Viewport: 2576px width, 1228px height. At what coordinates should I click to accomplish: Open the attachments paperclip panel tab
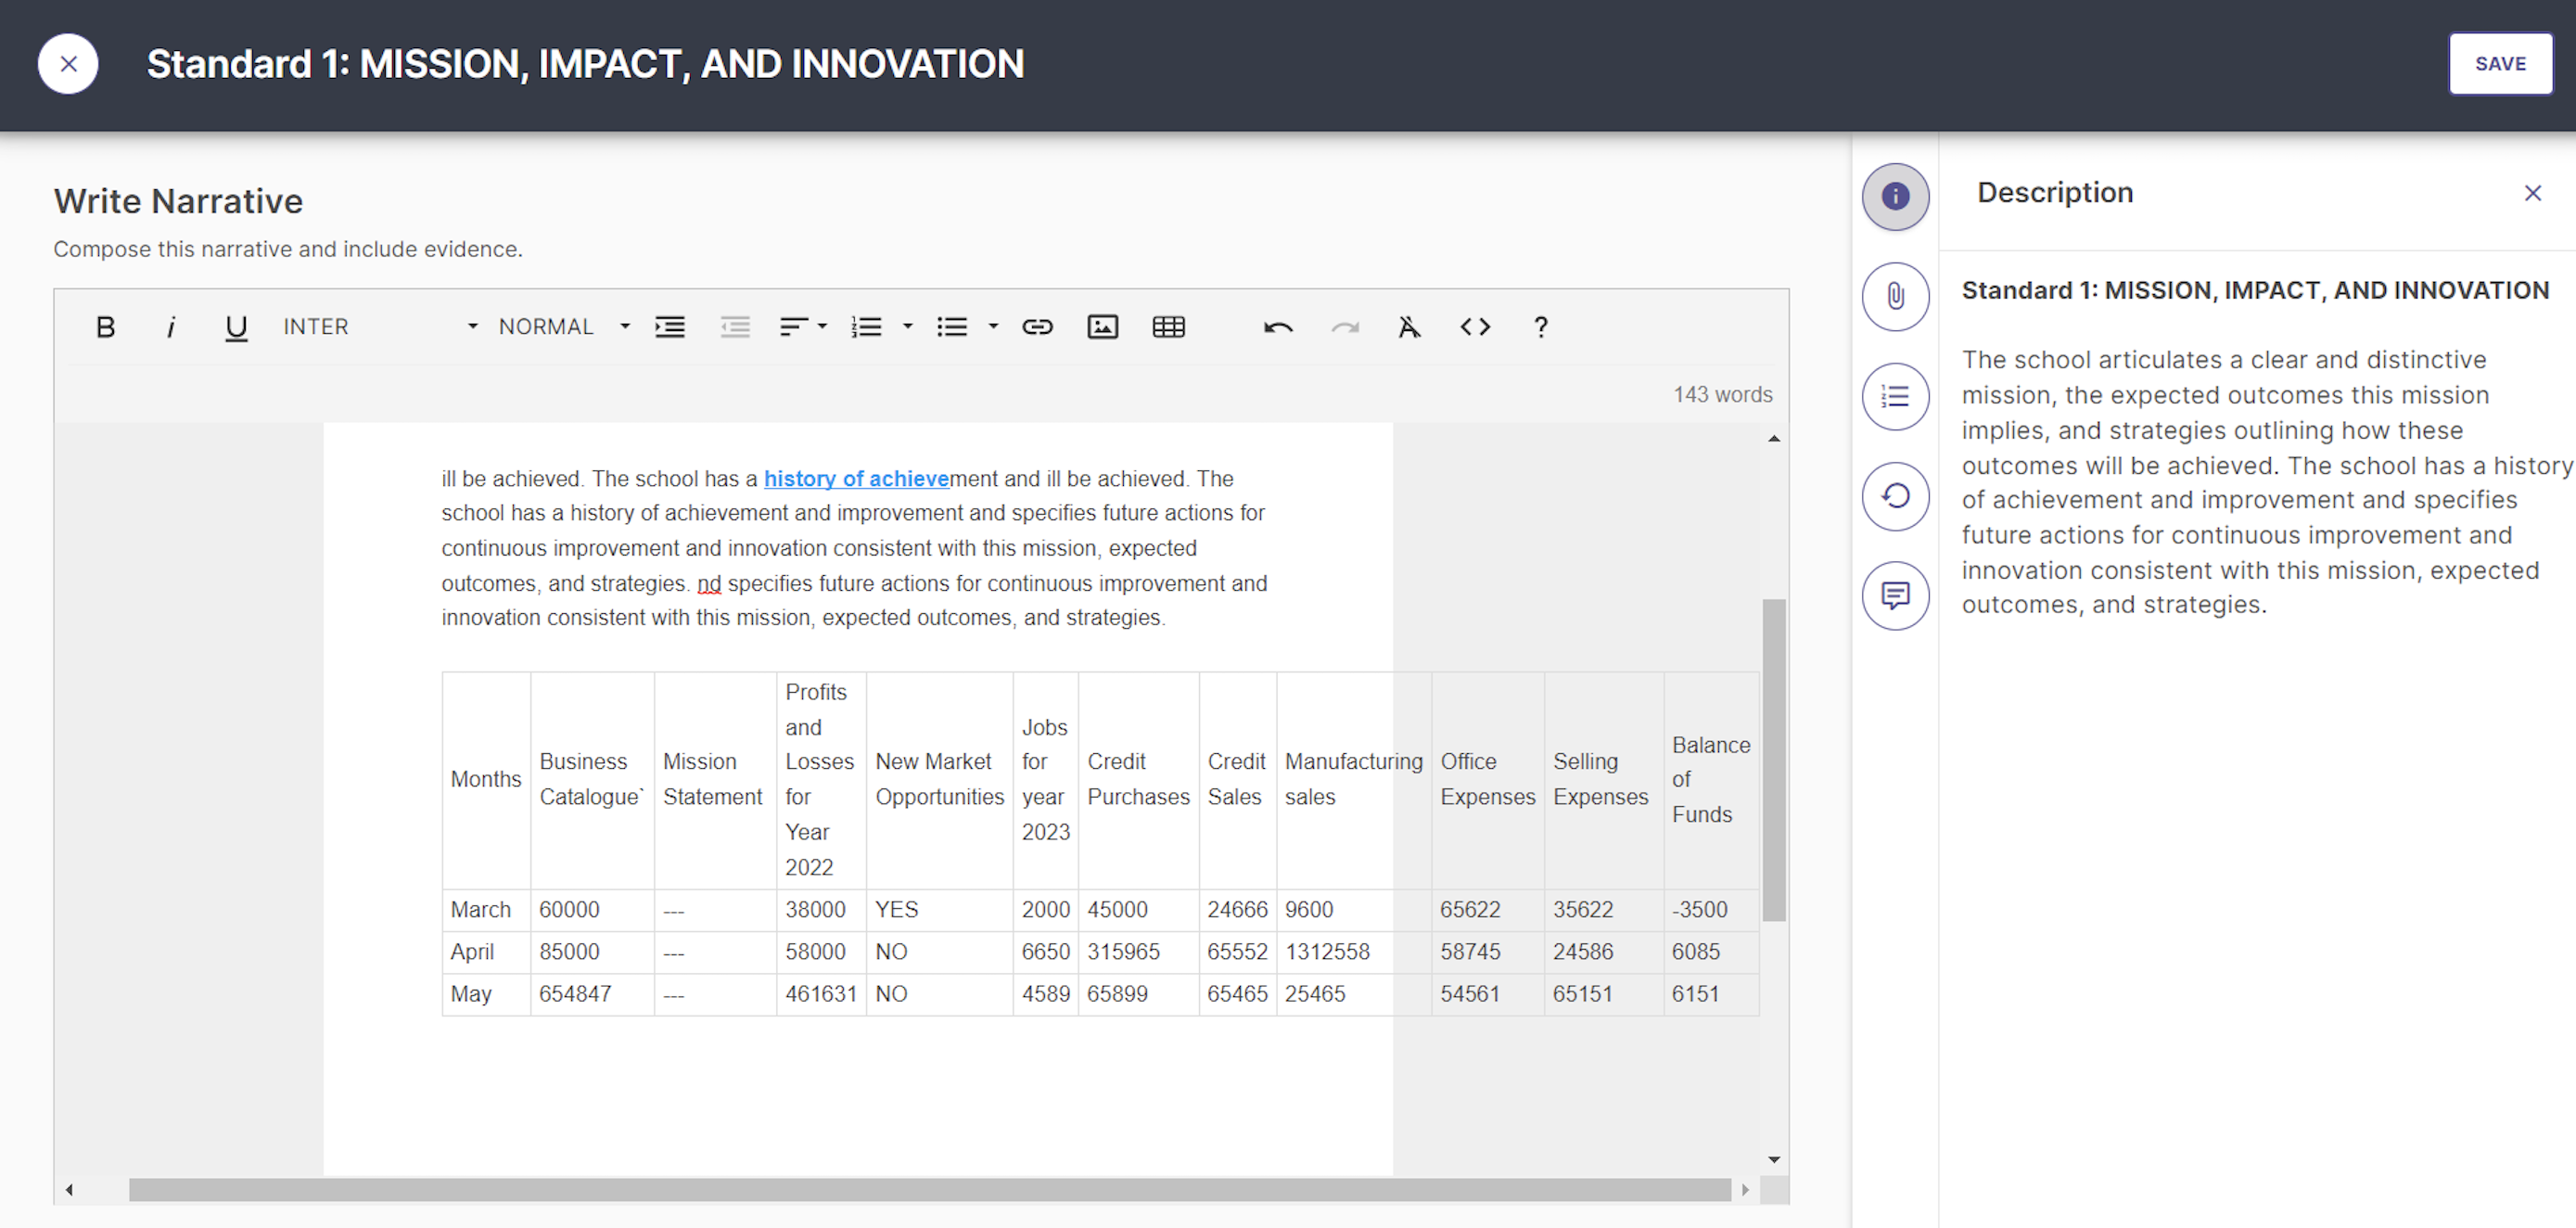point(1895,296)
